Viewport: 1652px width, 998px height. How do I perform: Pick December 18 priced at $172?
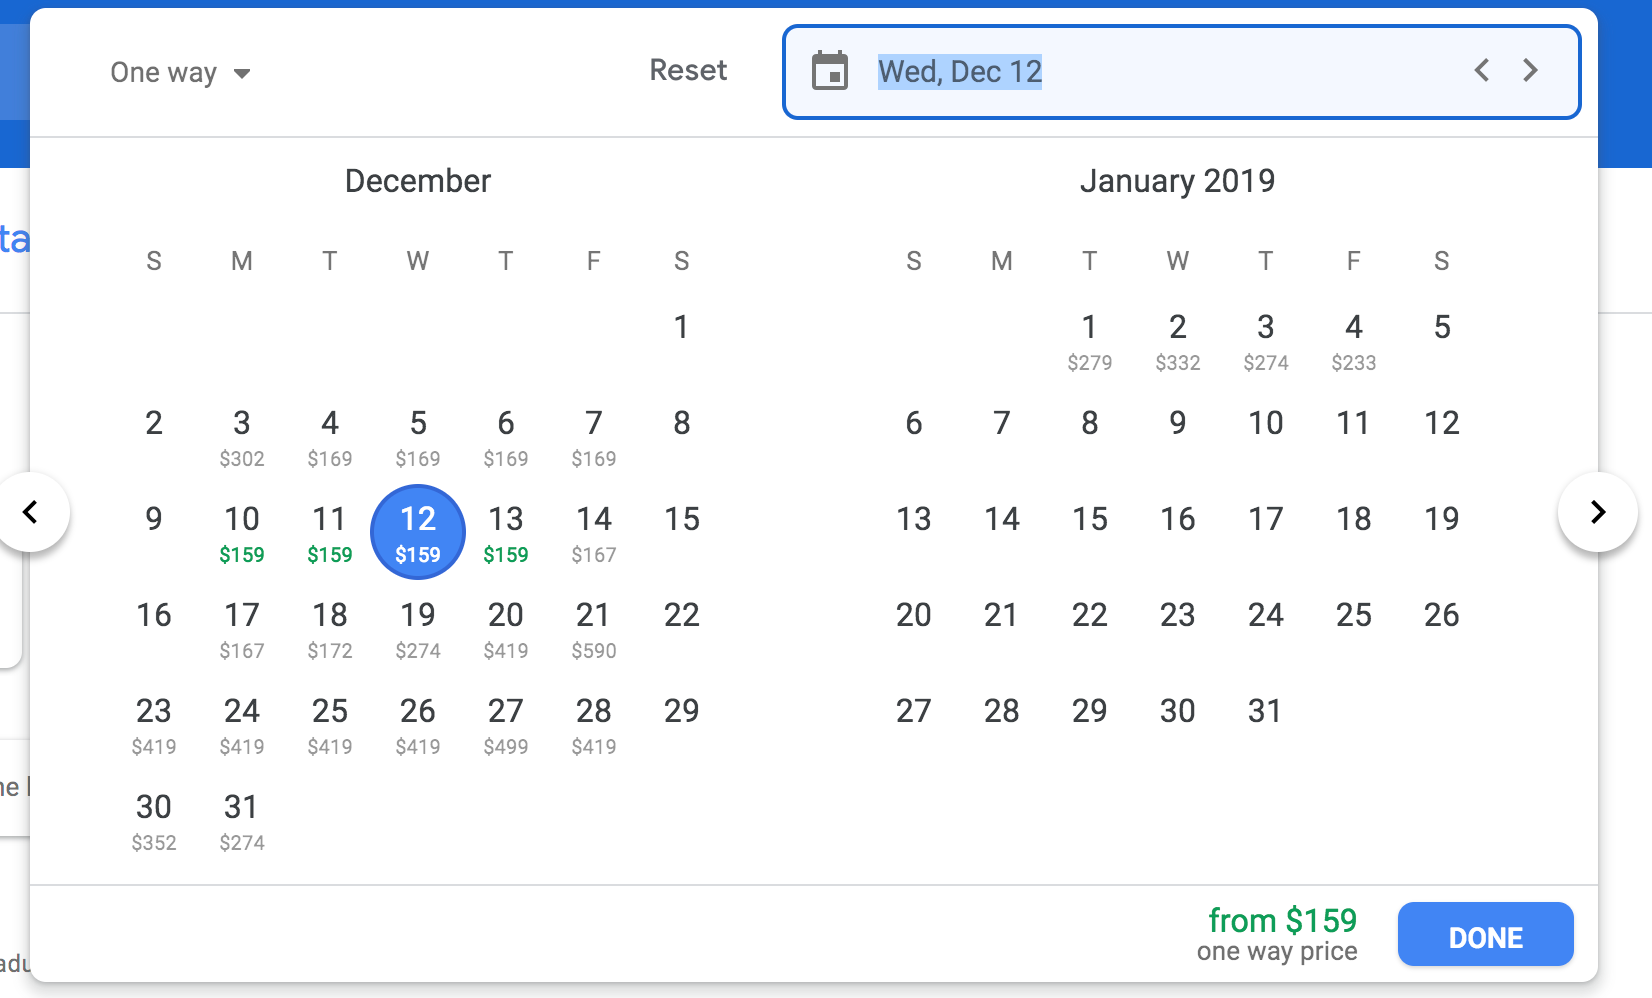(330, 628)
